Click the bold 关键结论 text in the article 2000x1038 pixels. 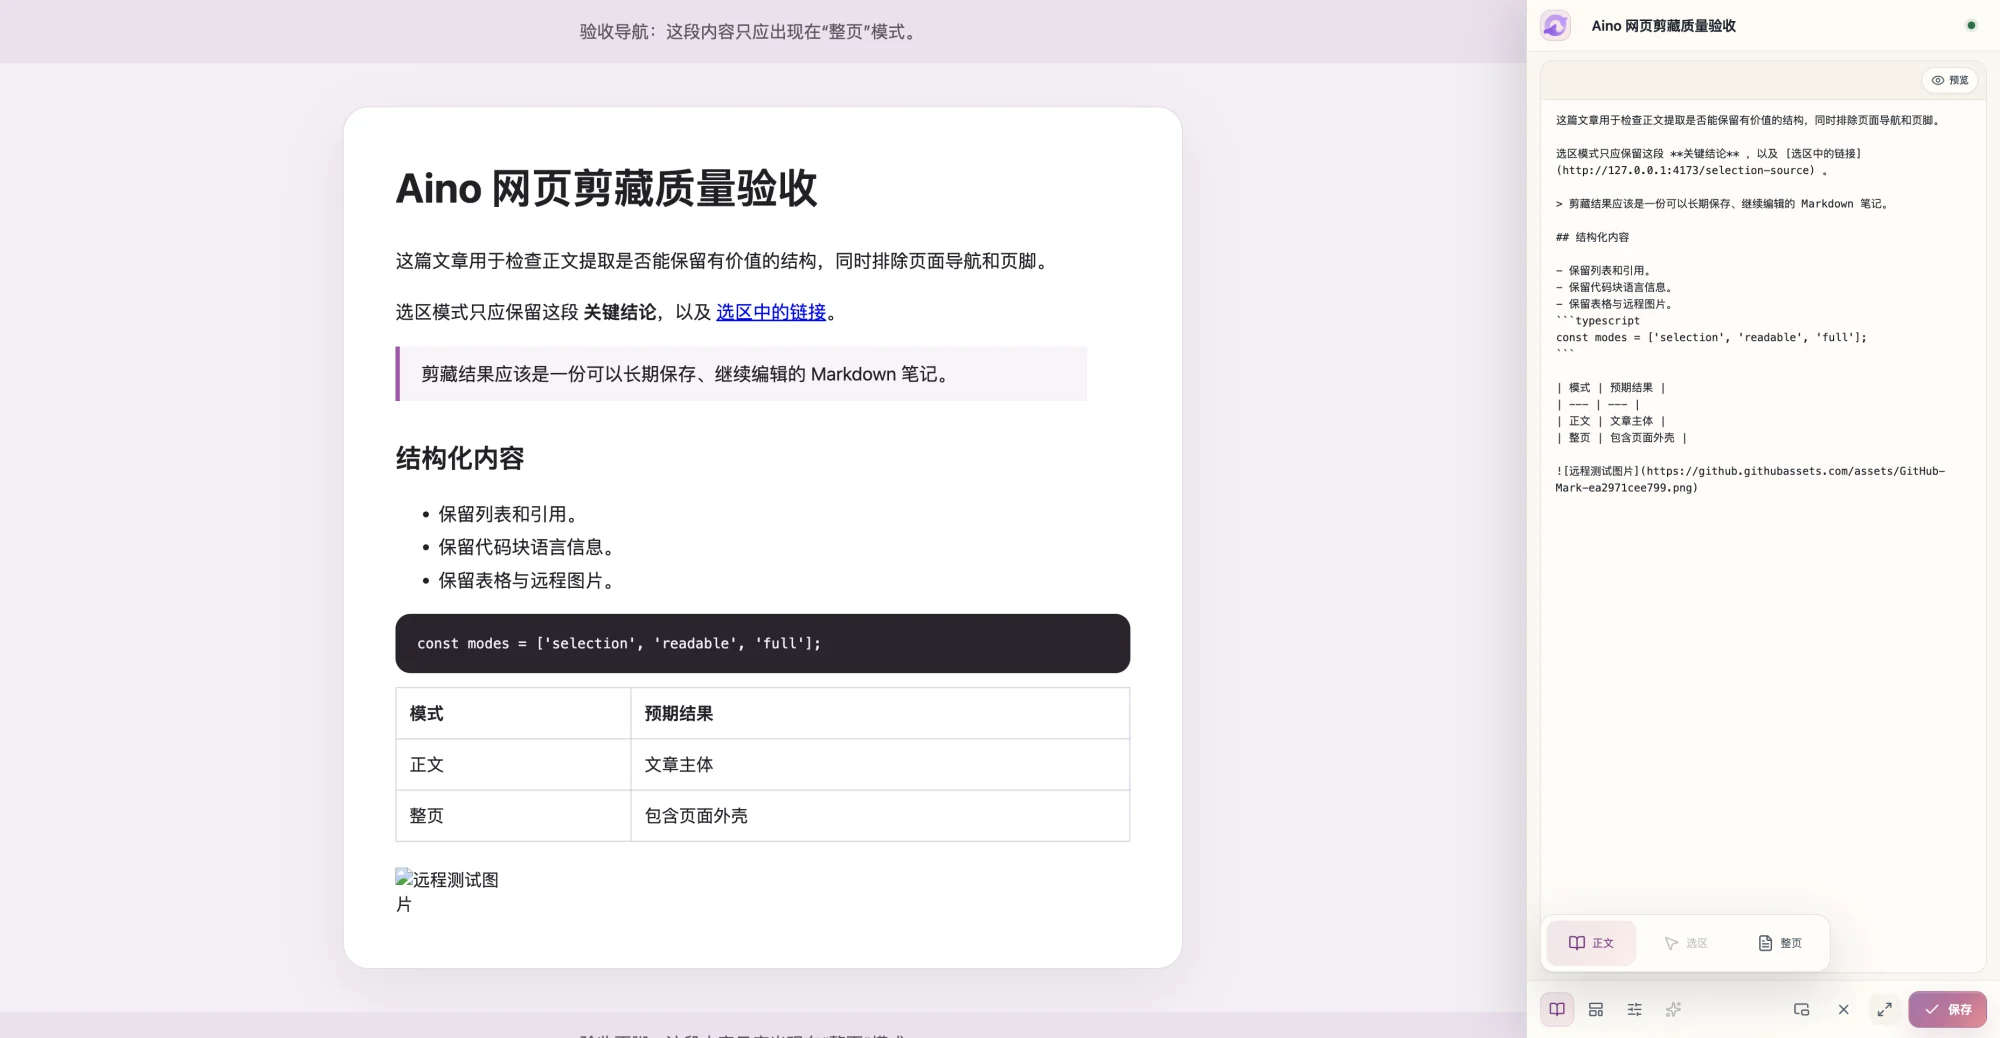click(620, 312)
